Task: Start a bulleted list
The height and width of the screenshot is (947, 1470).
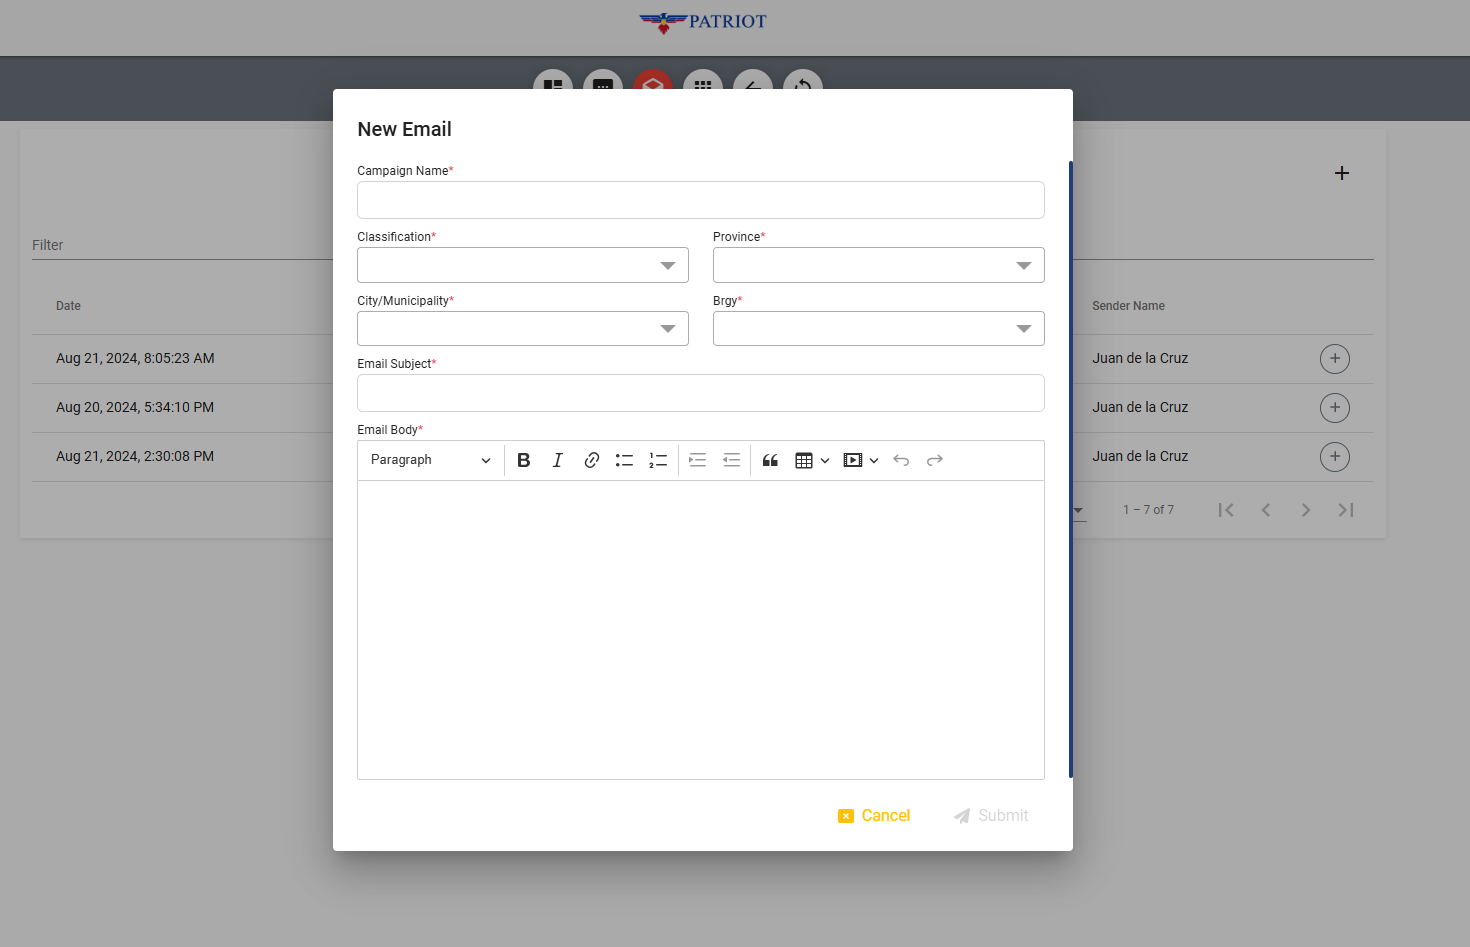Action: click(x=624, y=460)
